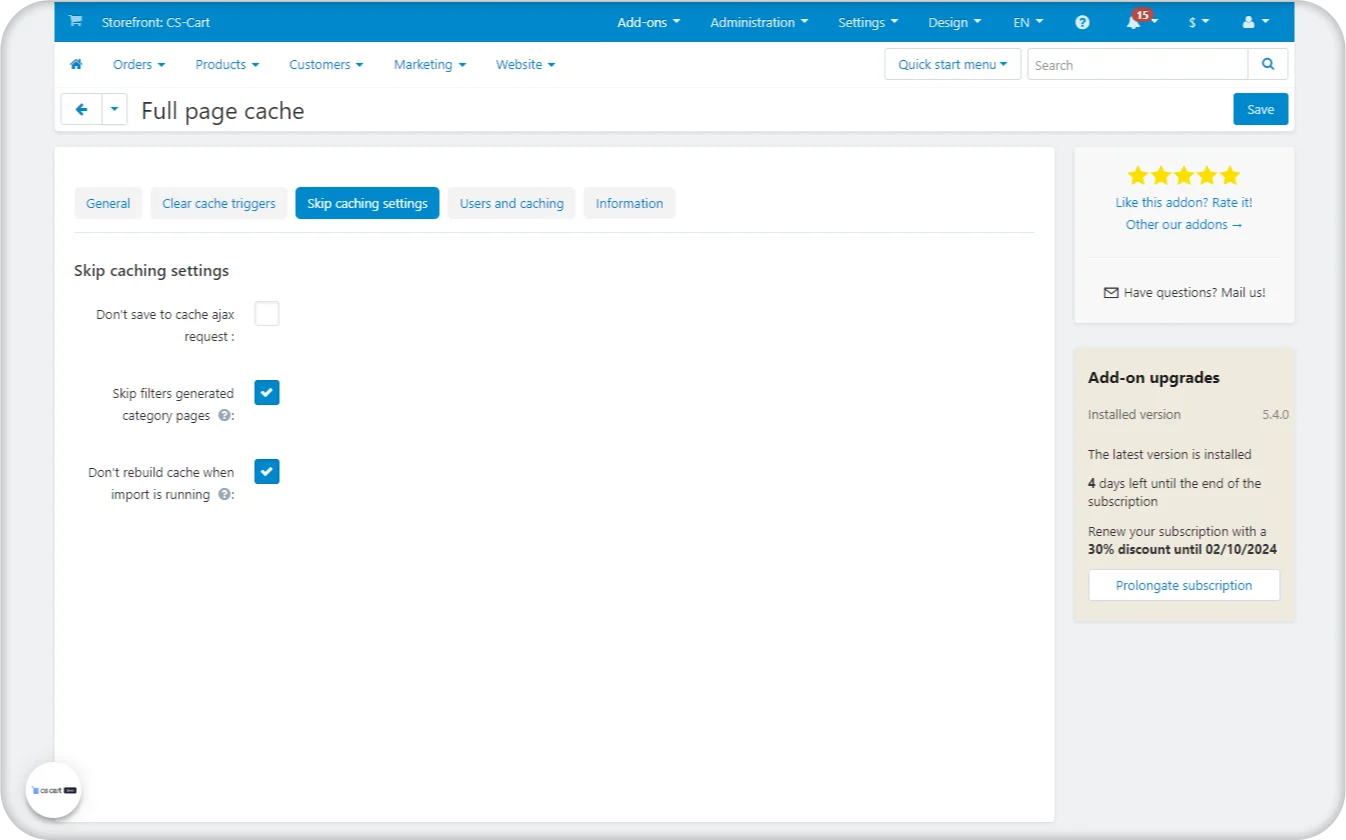1346x840 pixels.
Task: Click the five yellow rating stars
Action: tap(1184, 176)
